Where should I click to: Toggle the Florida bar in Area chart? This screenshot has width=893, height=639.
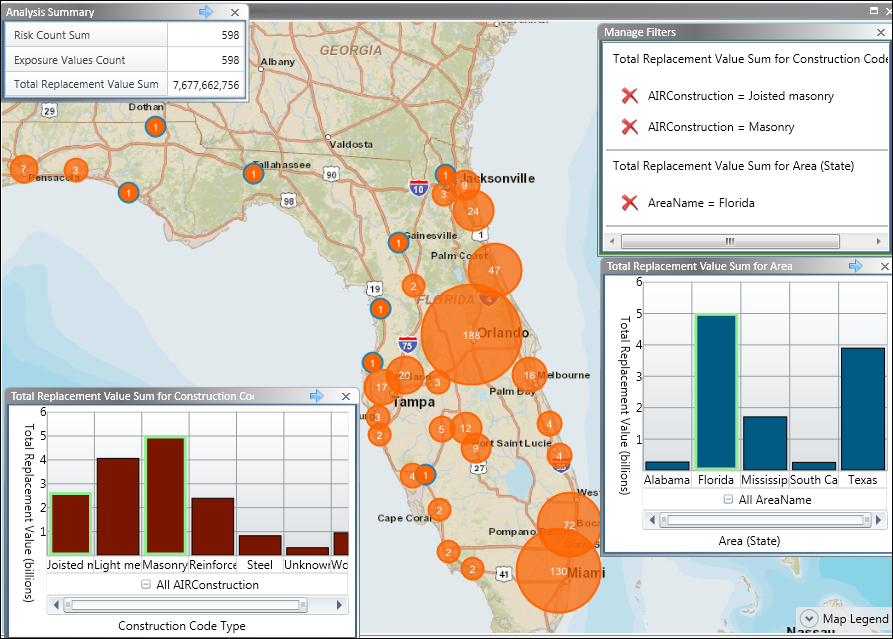716,391
